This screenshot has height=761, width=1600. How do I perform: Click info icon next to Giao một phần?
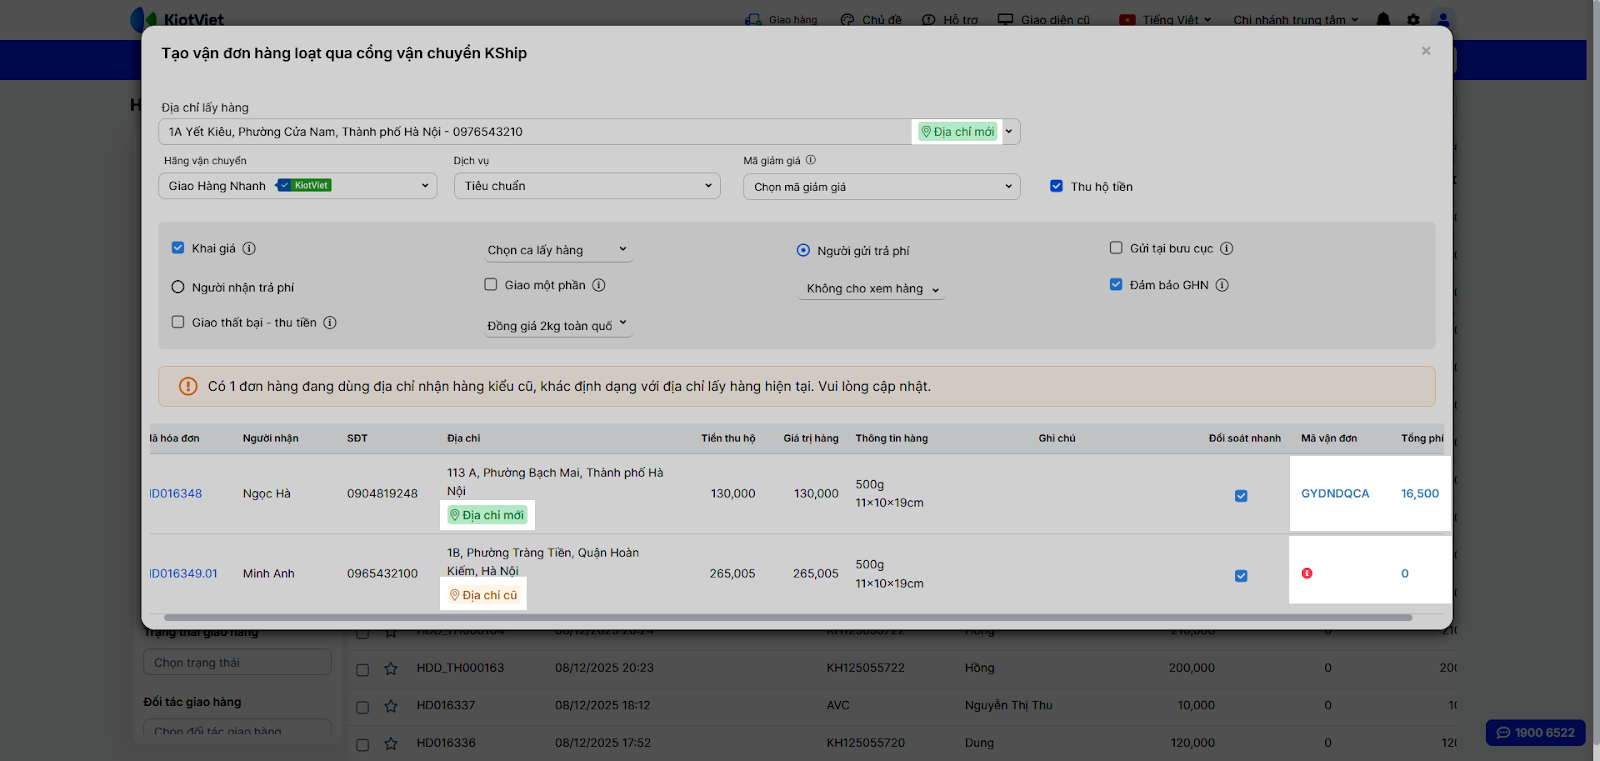[599, 285]
